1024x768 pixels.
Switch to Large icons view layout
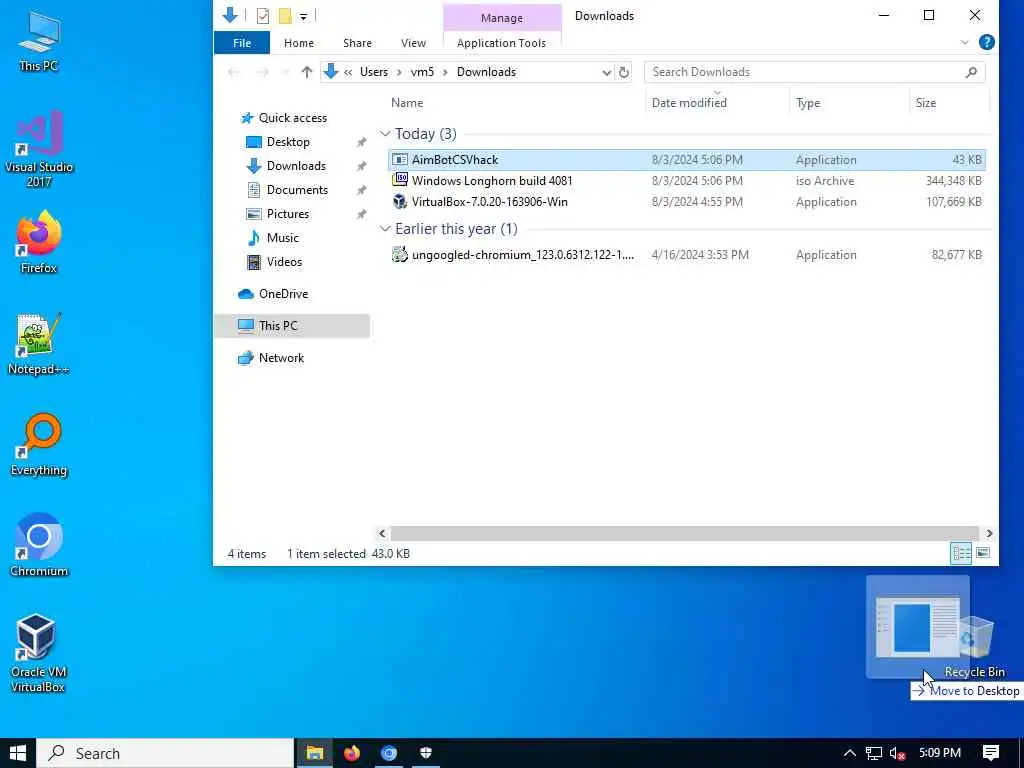click(983, 554)
